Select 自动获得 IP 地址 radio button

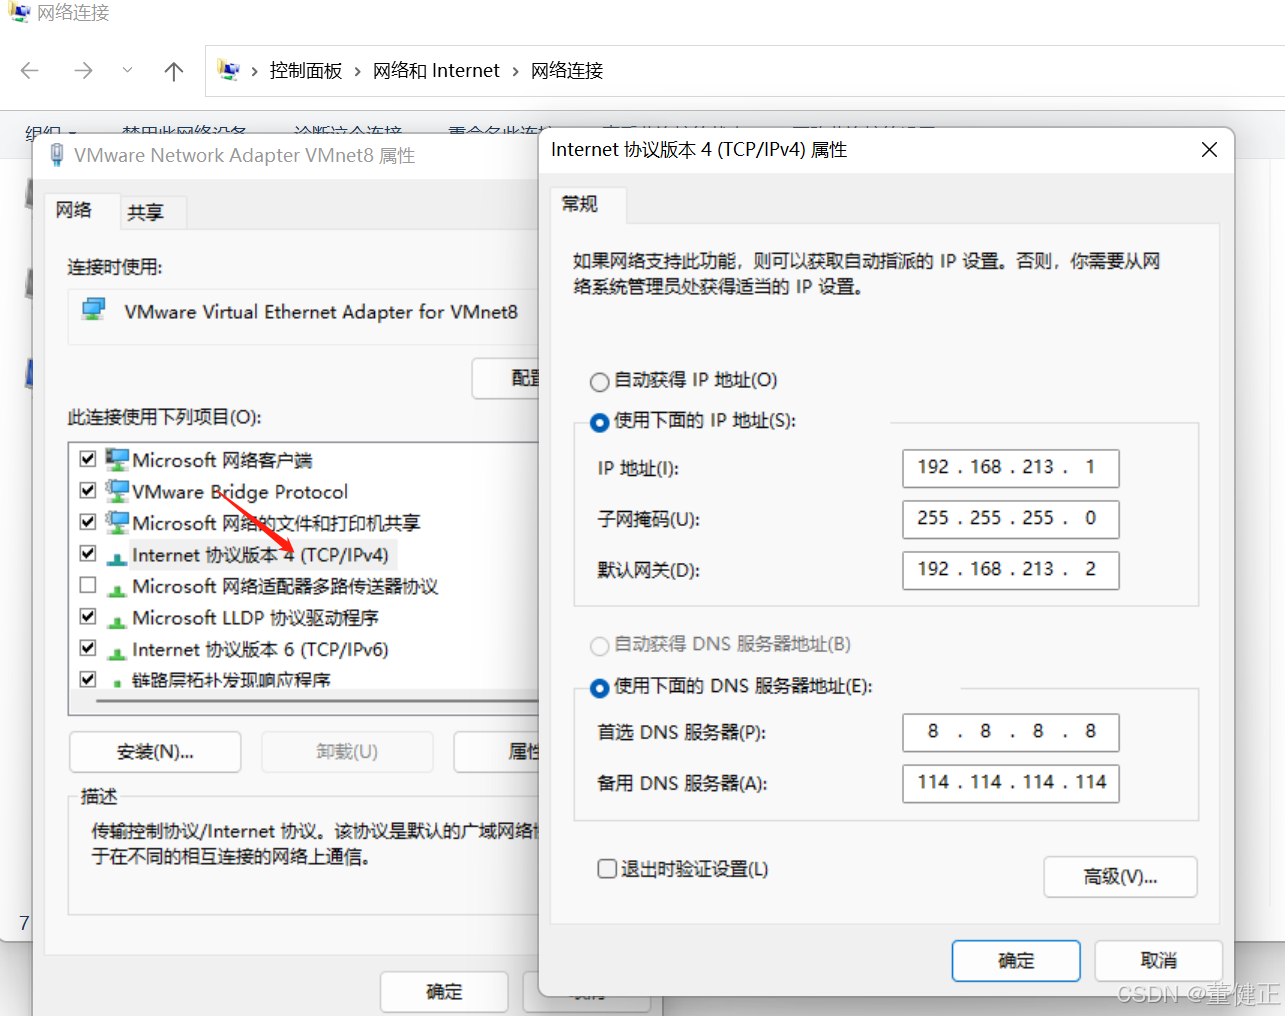[599, 381]
